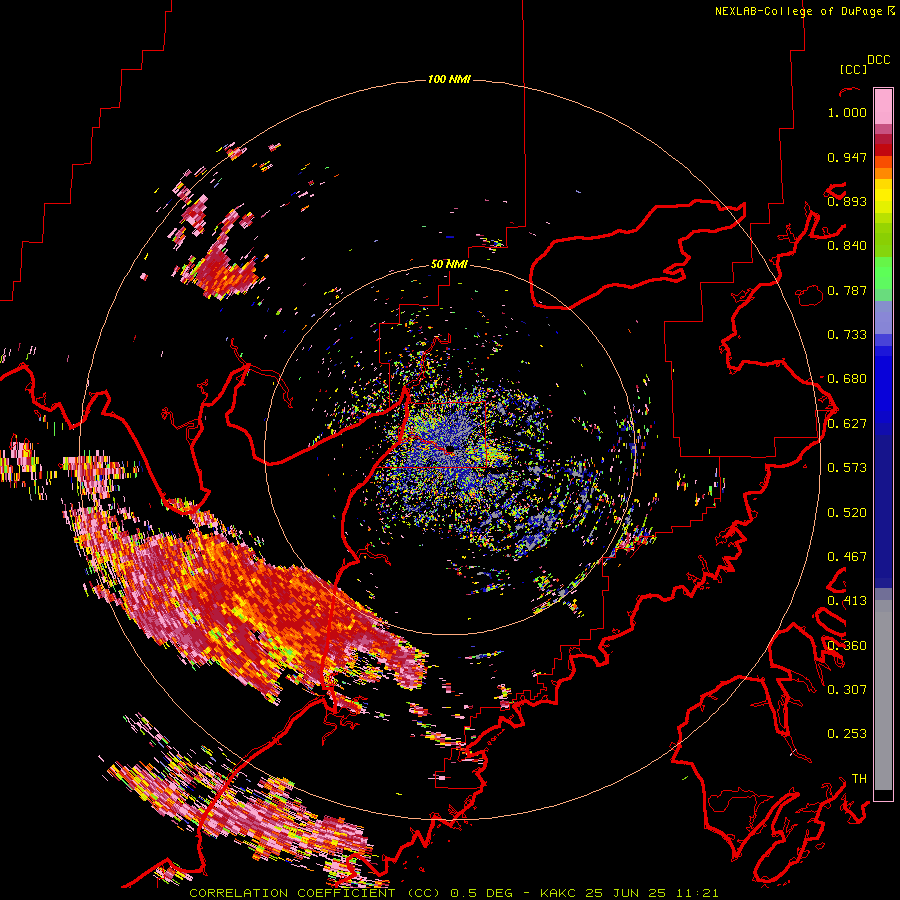Click the 0.520 legend value
The width and height of the screenshot is (900, 900).
tap(847, 512)
